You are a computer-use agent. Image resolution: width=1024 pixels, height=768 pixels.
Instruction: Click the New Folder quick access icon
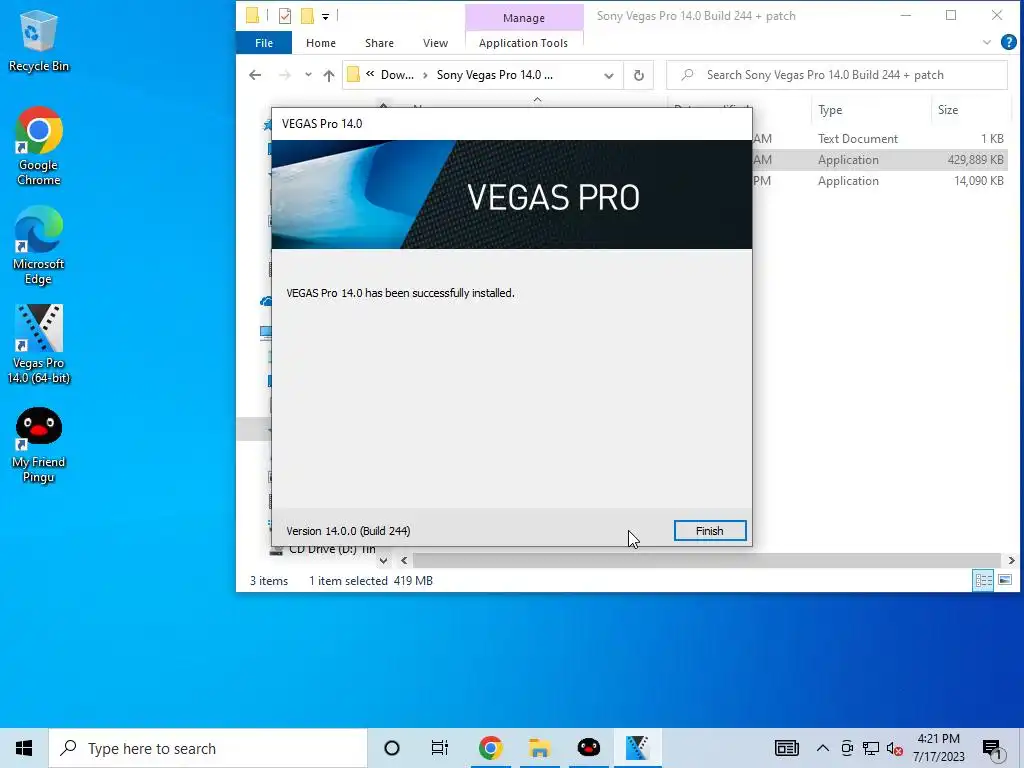point(307,16)
